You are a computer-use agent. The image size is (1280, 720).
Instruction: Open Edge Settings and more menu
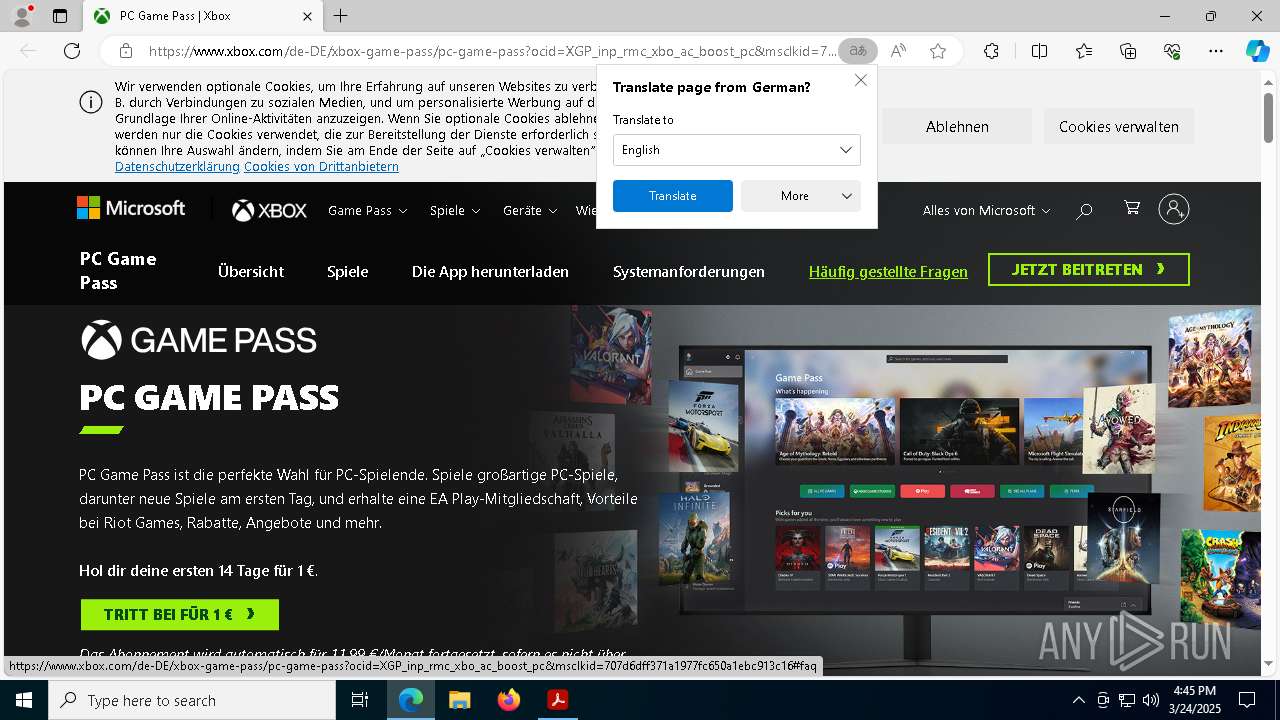tap(1216, 51)
